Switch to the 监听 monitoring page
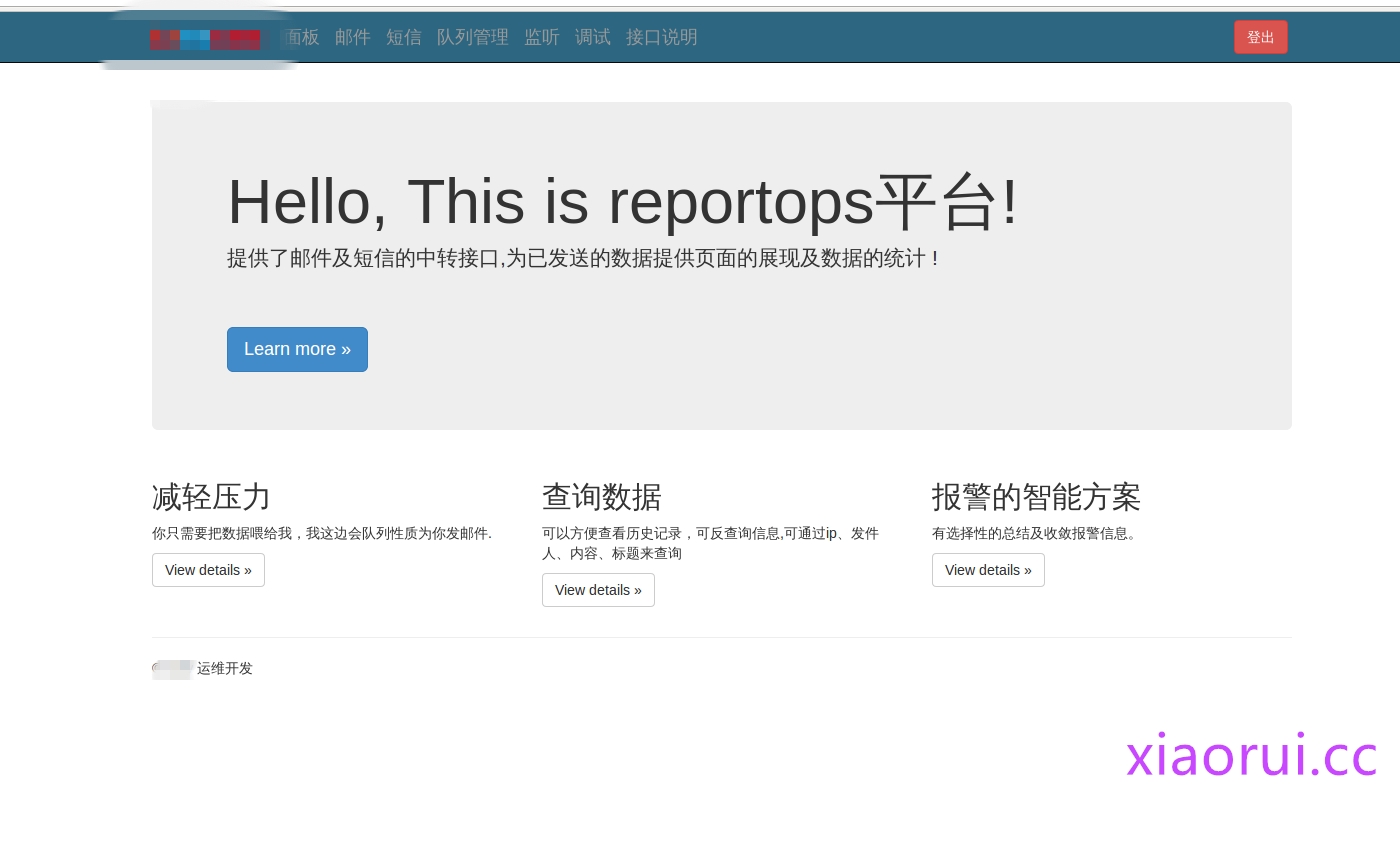 [542, 37]
